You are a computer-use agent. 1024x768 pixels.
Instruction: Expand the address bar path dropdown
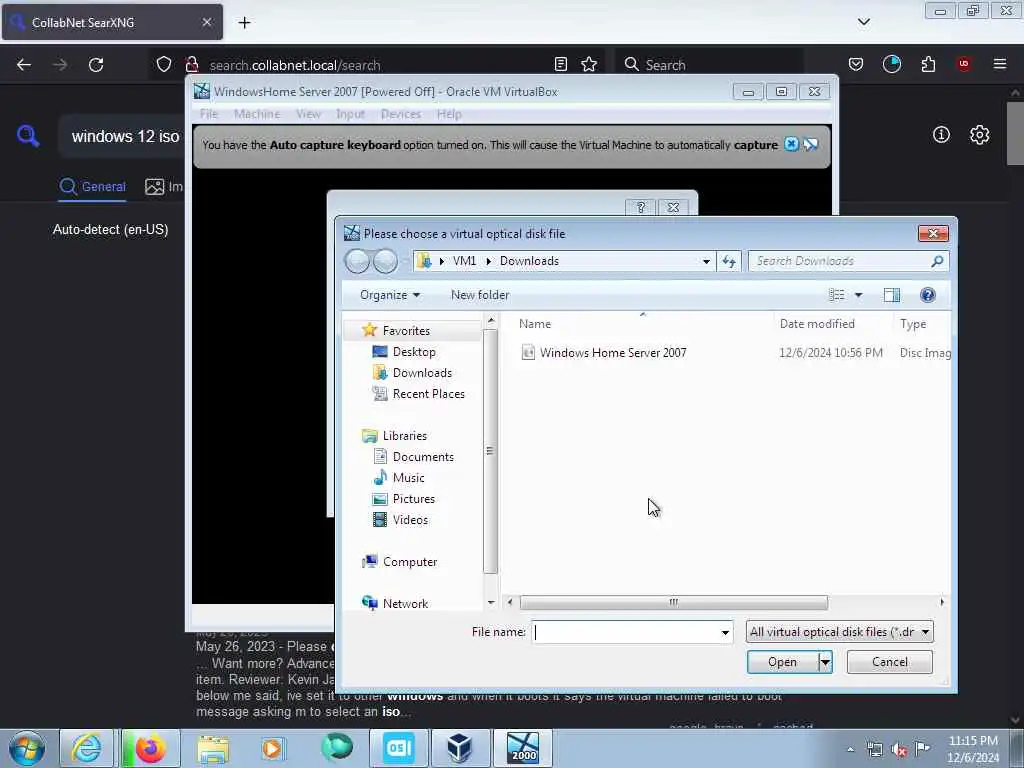pyautogui.click(x=706, y=261)
